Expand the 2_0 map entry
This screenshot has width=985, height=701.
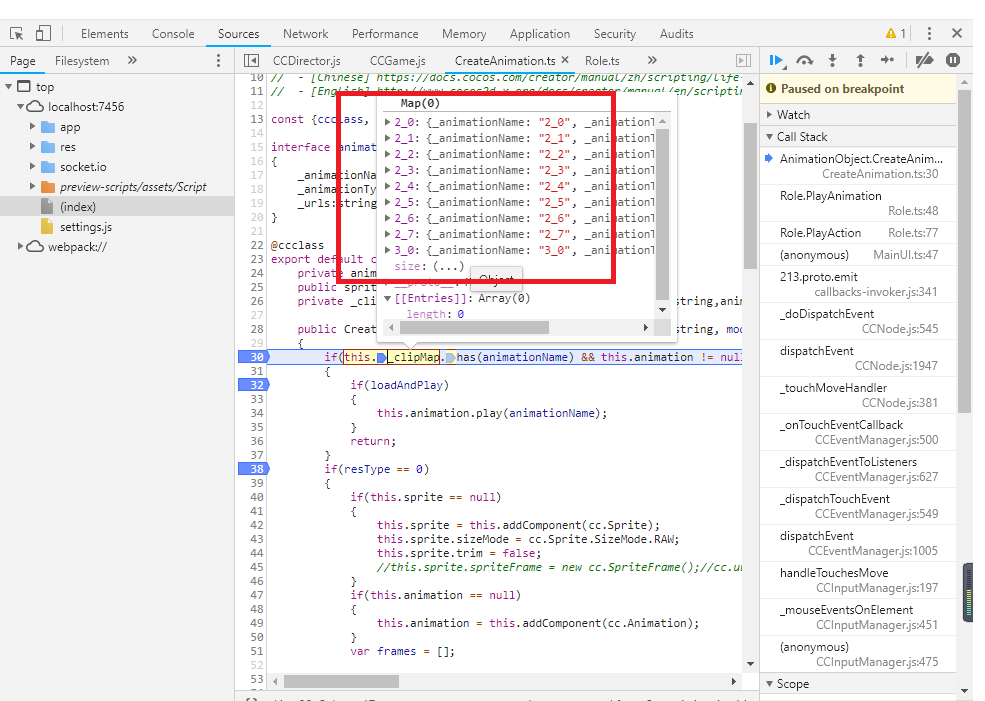click(x=388, y=122)
